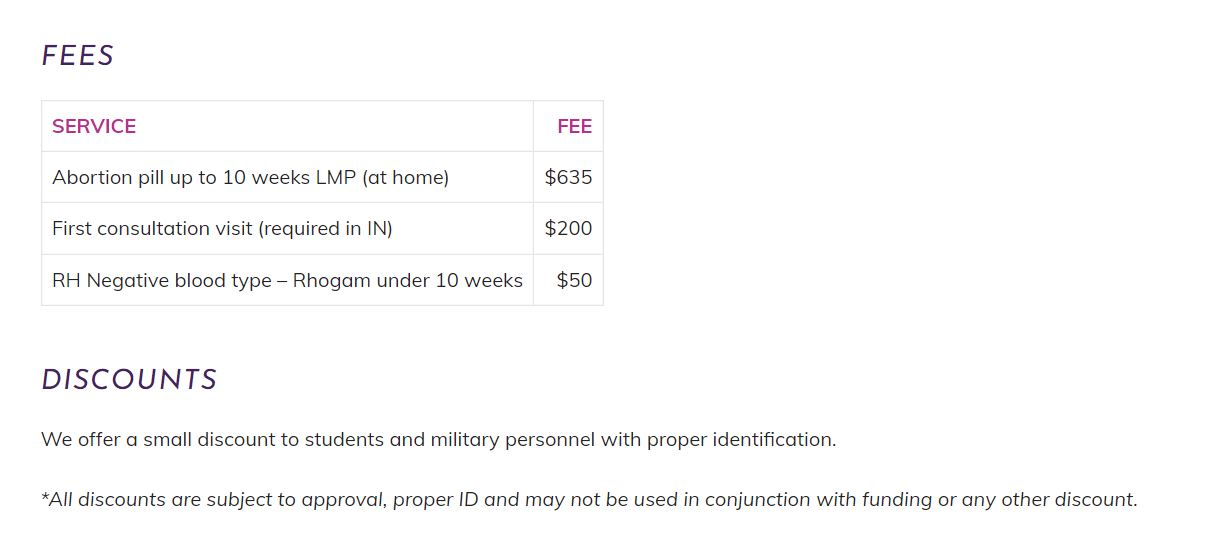Click the FEE column header
The width and height of the screenshot is (1206, 547).
click(575, 126)
